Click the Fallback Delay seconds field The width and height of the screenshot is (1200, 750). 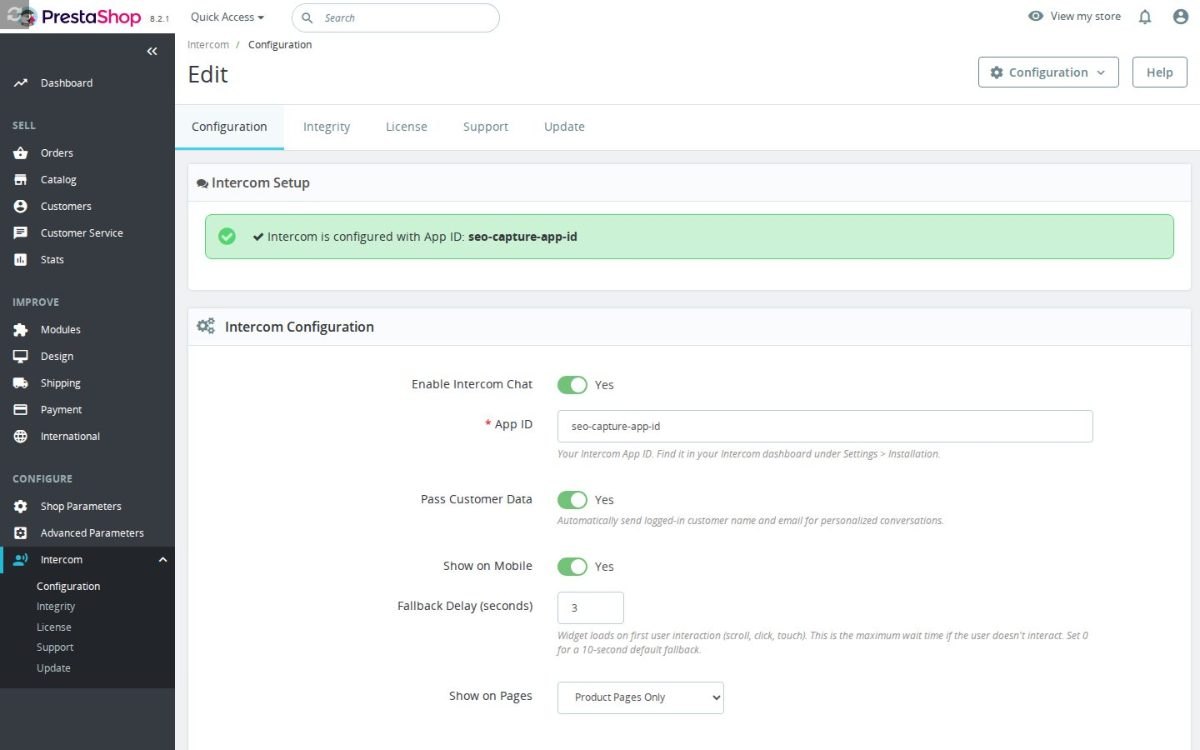pos(590,608)
